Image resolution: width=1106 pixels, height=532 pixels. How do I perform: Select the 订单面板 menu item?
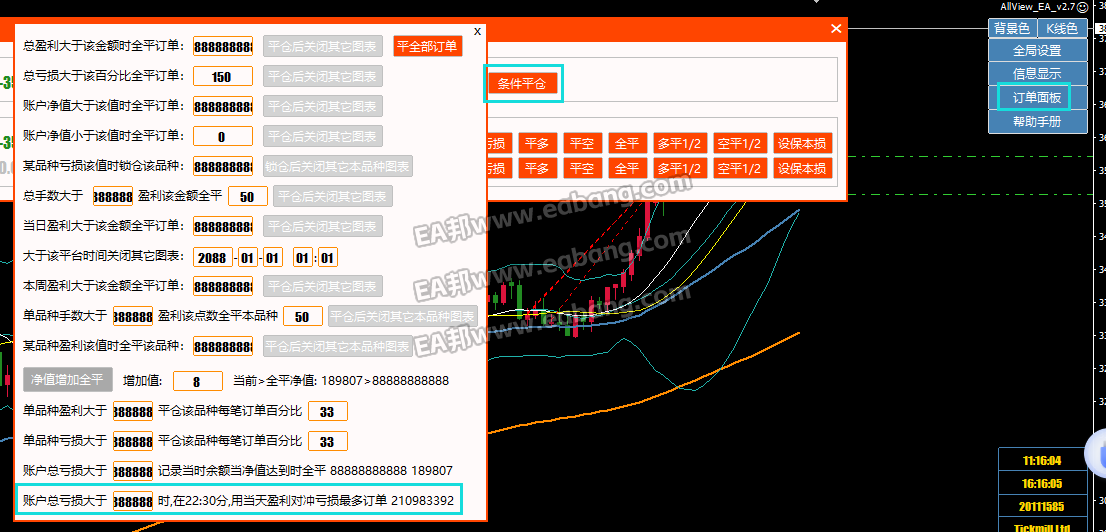(x=1036, y=98)
